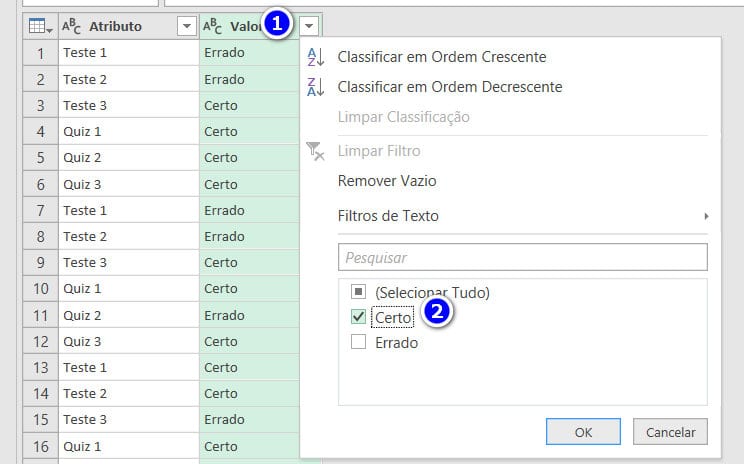Click the Errado value in row 15
The image size is (744, 464).
(x=250, y=419)
